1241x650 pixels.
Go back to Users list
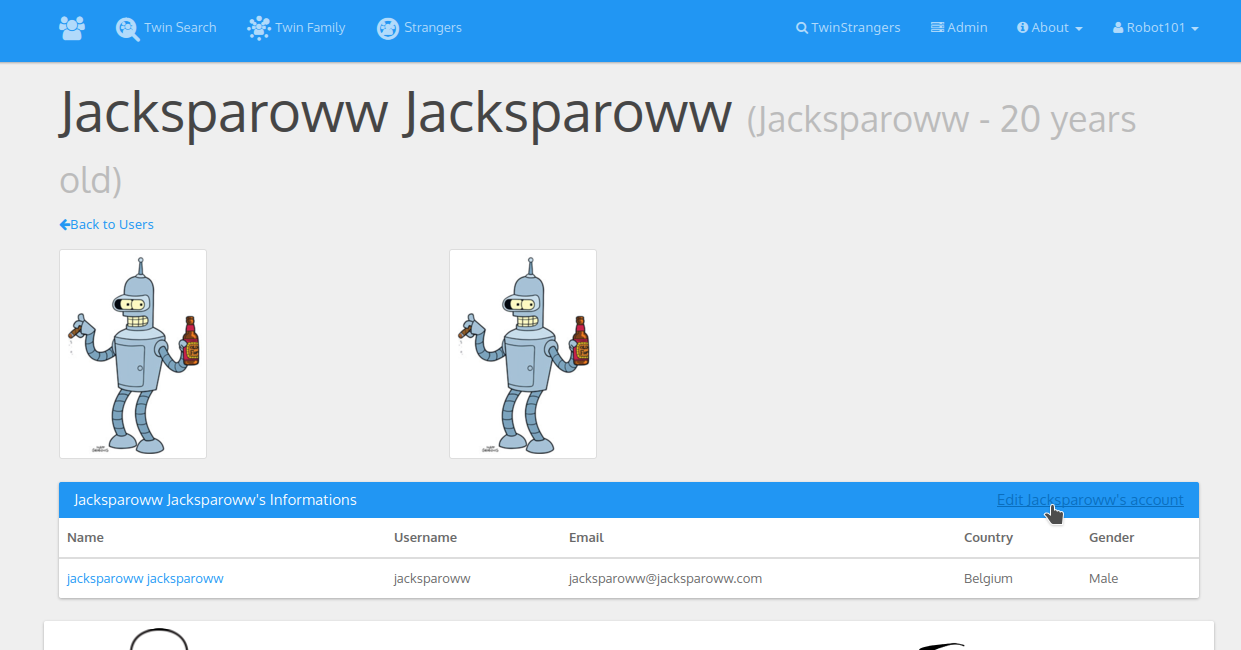(106, 225)
